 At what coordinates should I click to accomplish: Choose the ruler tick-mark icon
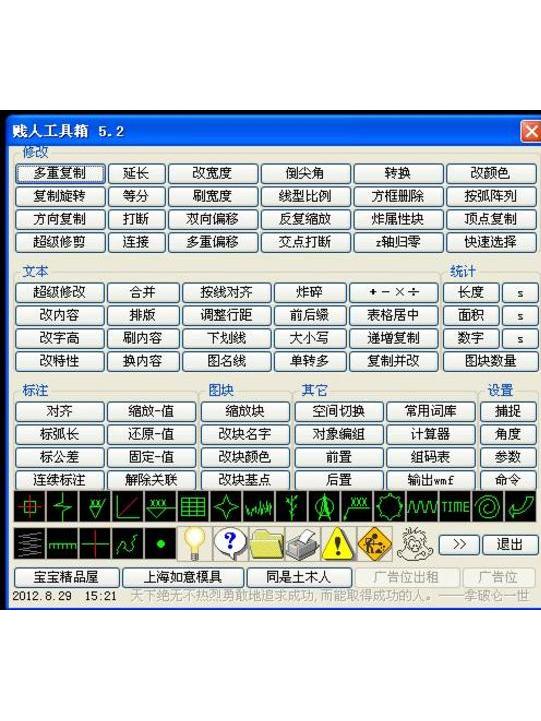pyautogui.click(x=63, y=544)
